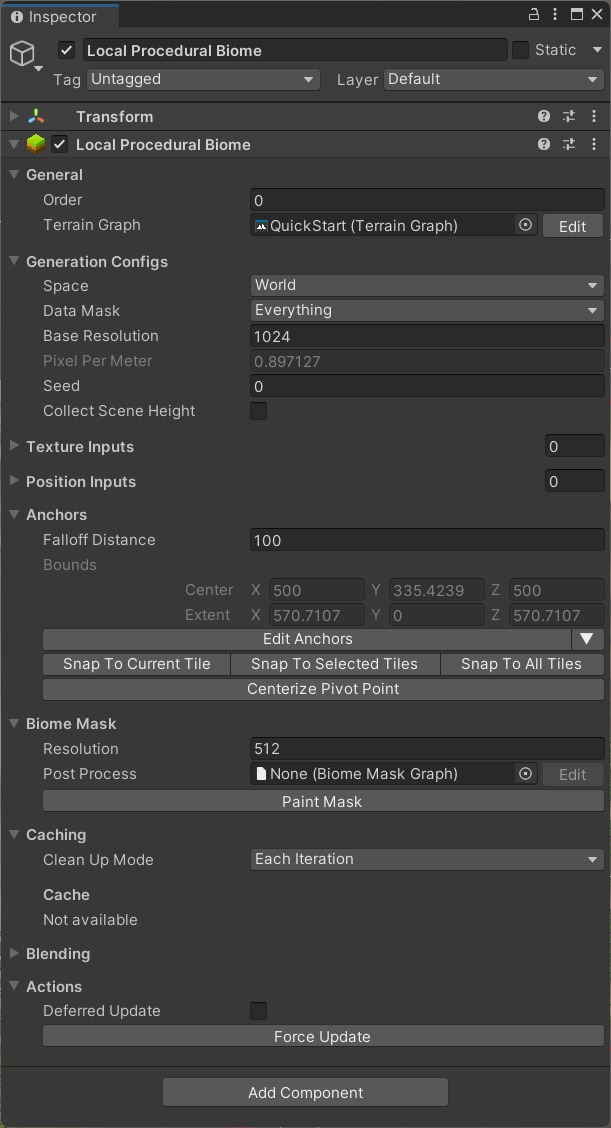Collapse the Generation Configs section
This screenshot has width=611, height=1128.
[14, 260]
